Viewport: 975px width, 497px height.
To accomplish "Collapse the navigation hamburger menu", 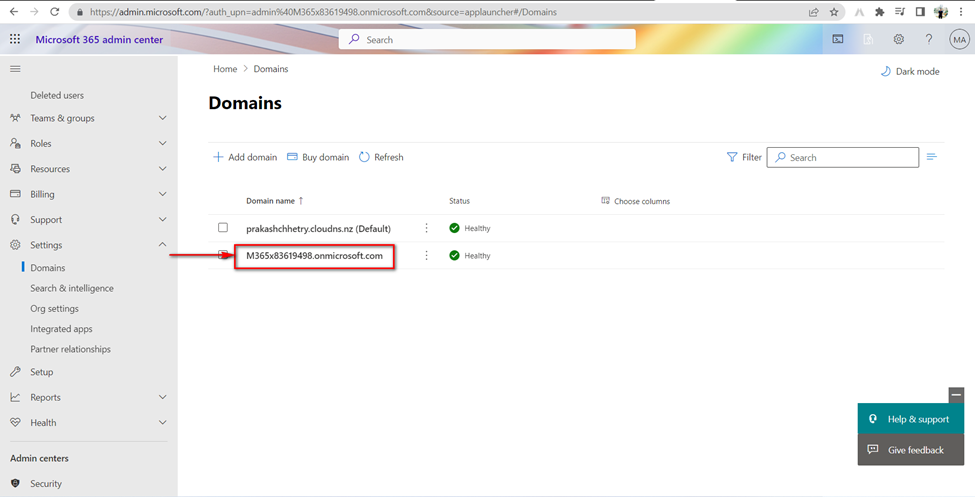I will coord(15,69).
